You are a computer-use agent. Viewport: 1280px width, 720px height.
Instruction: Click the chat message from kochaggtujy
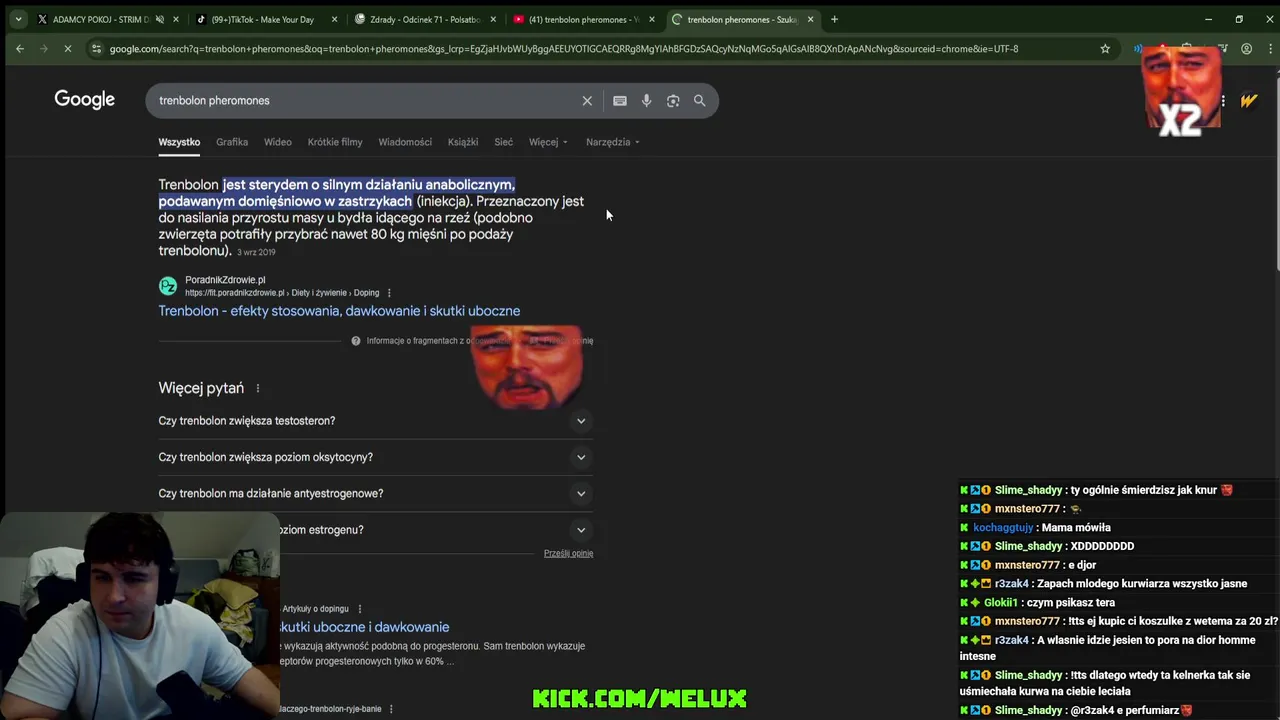1035,527
